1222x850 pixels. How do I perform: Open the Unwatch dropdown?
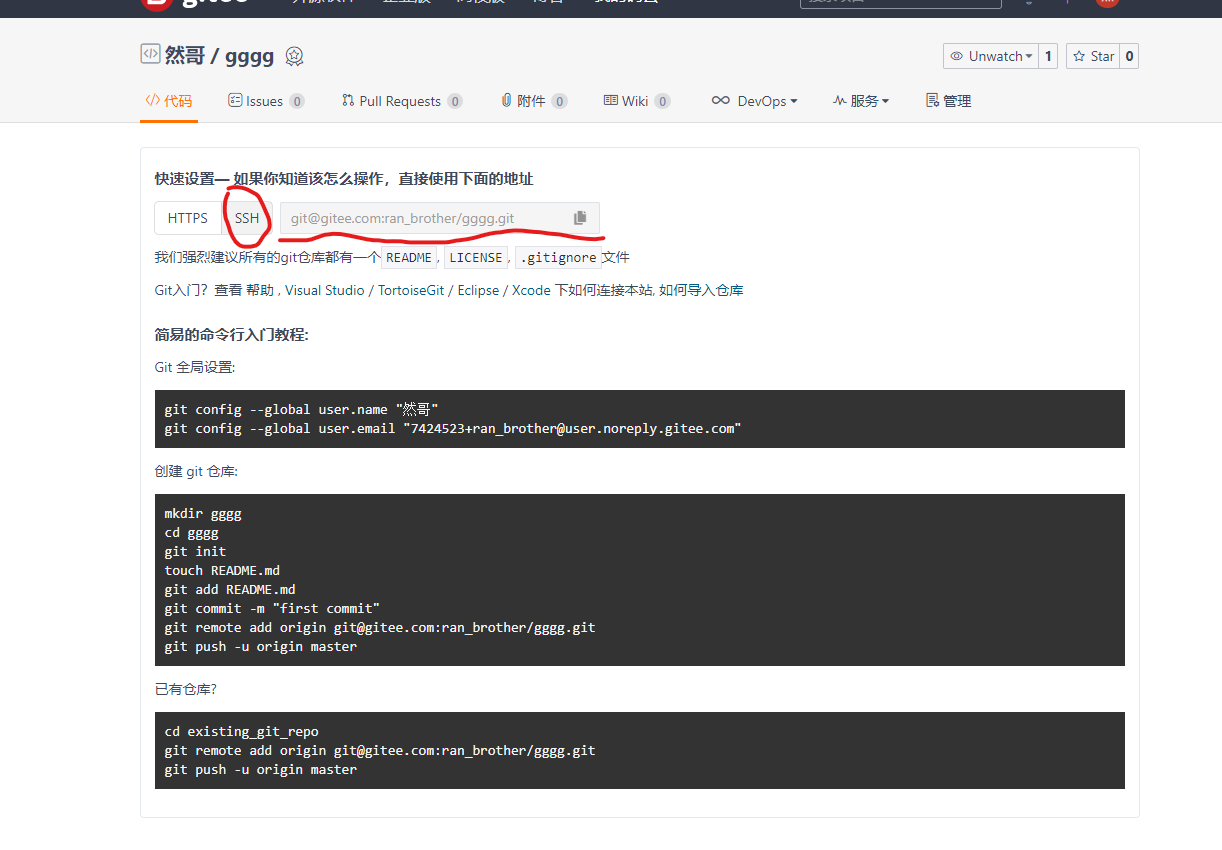coord(990,56)
